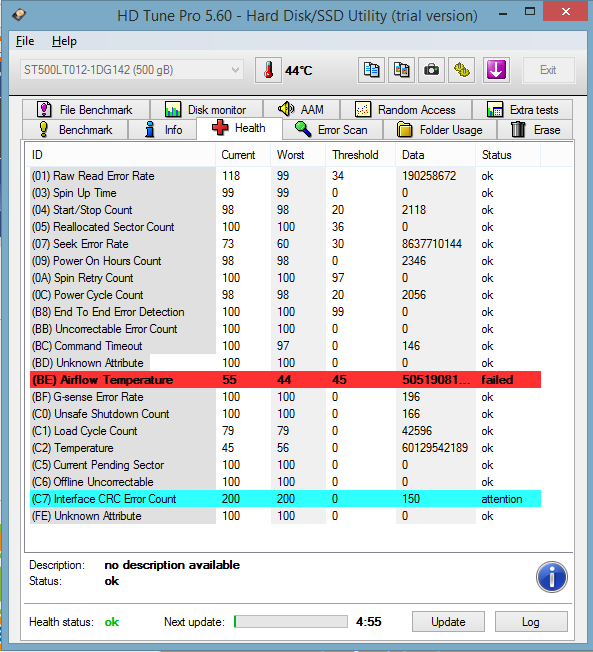Switch to the Benchmark tab
The image size is (593, 652).
pos(75,130)
